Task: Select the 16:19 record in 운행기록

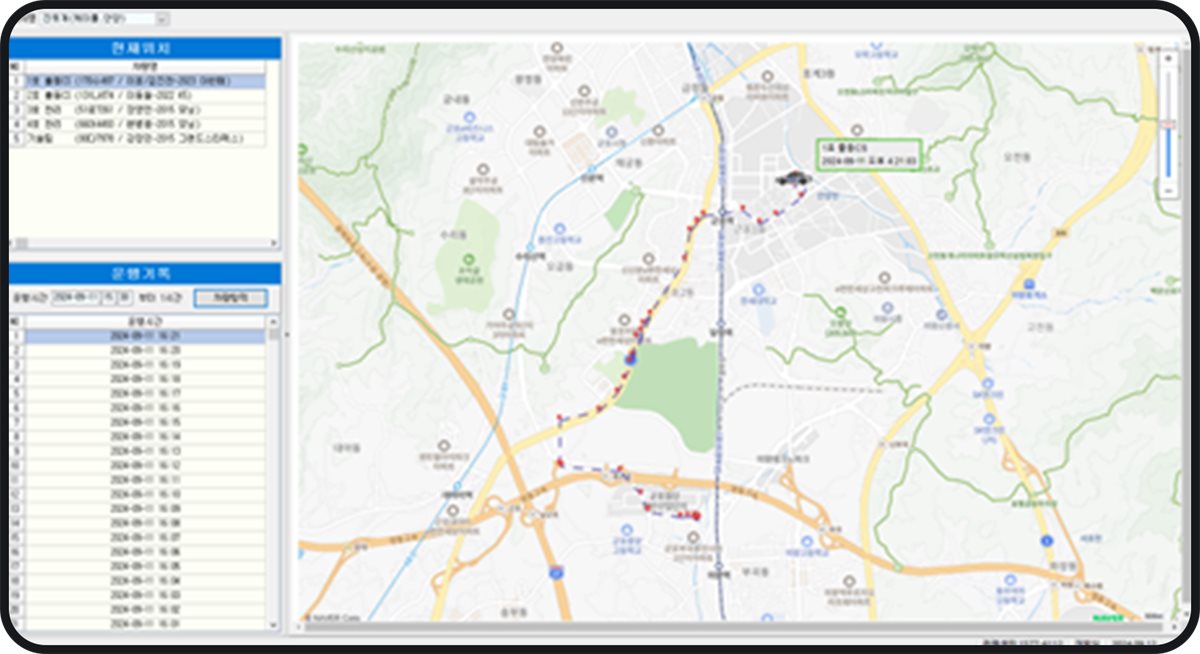Action: (146, 366)
